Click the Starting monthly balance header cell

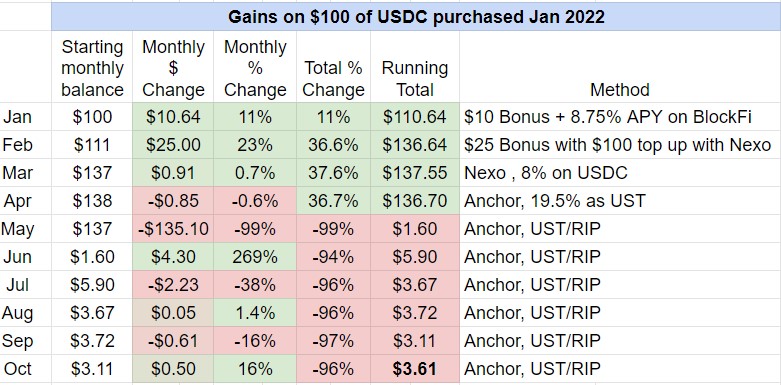(x=92, y=67)
